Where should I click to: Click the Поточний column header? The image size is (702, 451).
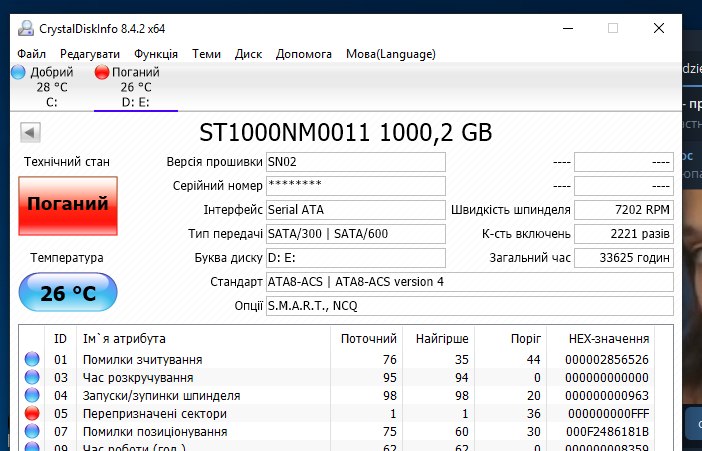coord(367,339)
